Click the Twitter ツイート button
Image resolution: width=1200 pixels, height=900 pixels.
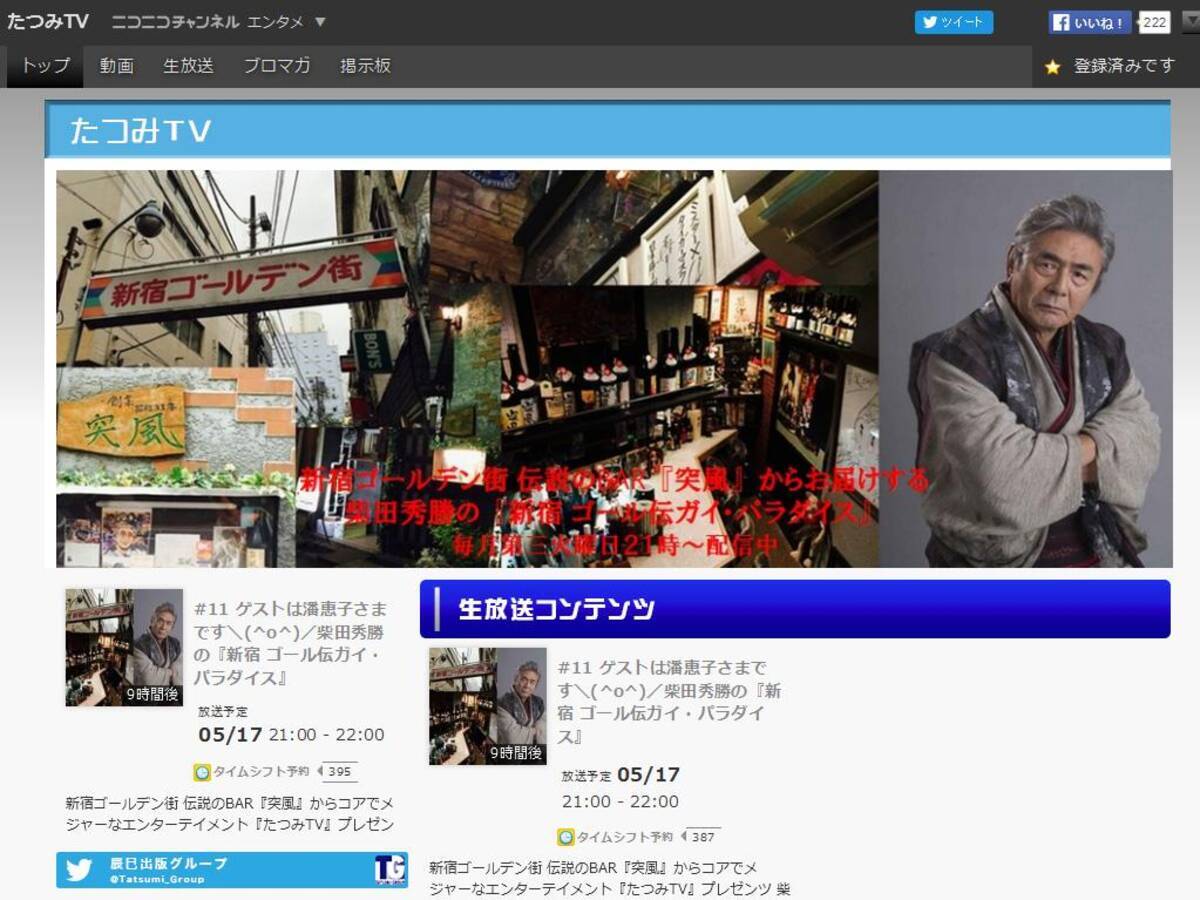click(x=953, y=22)
